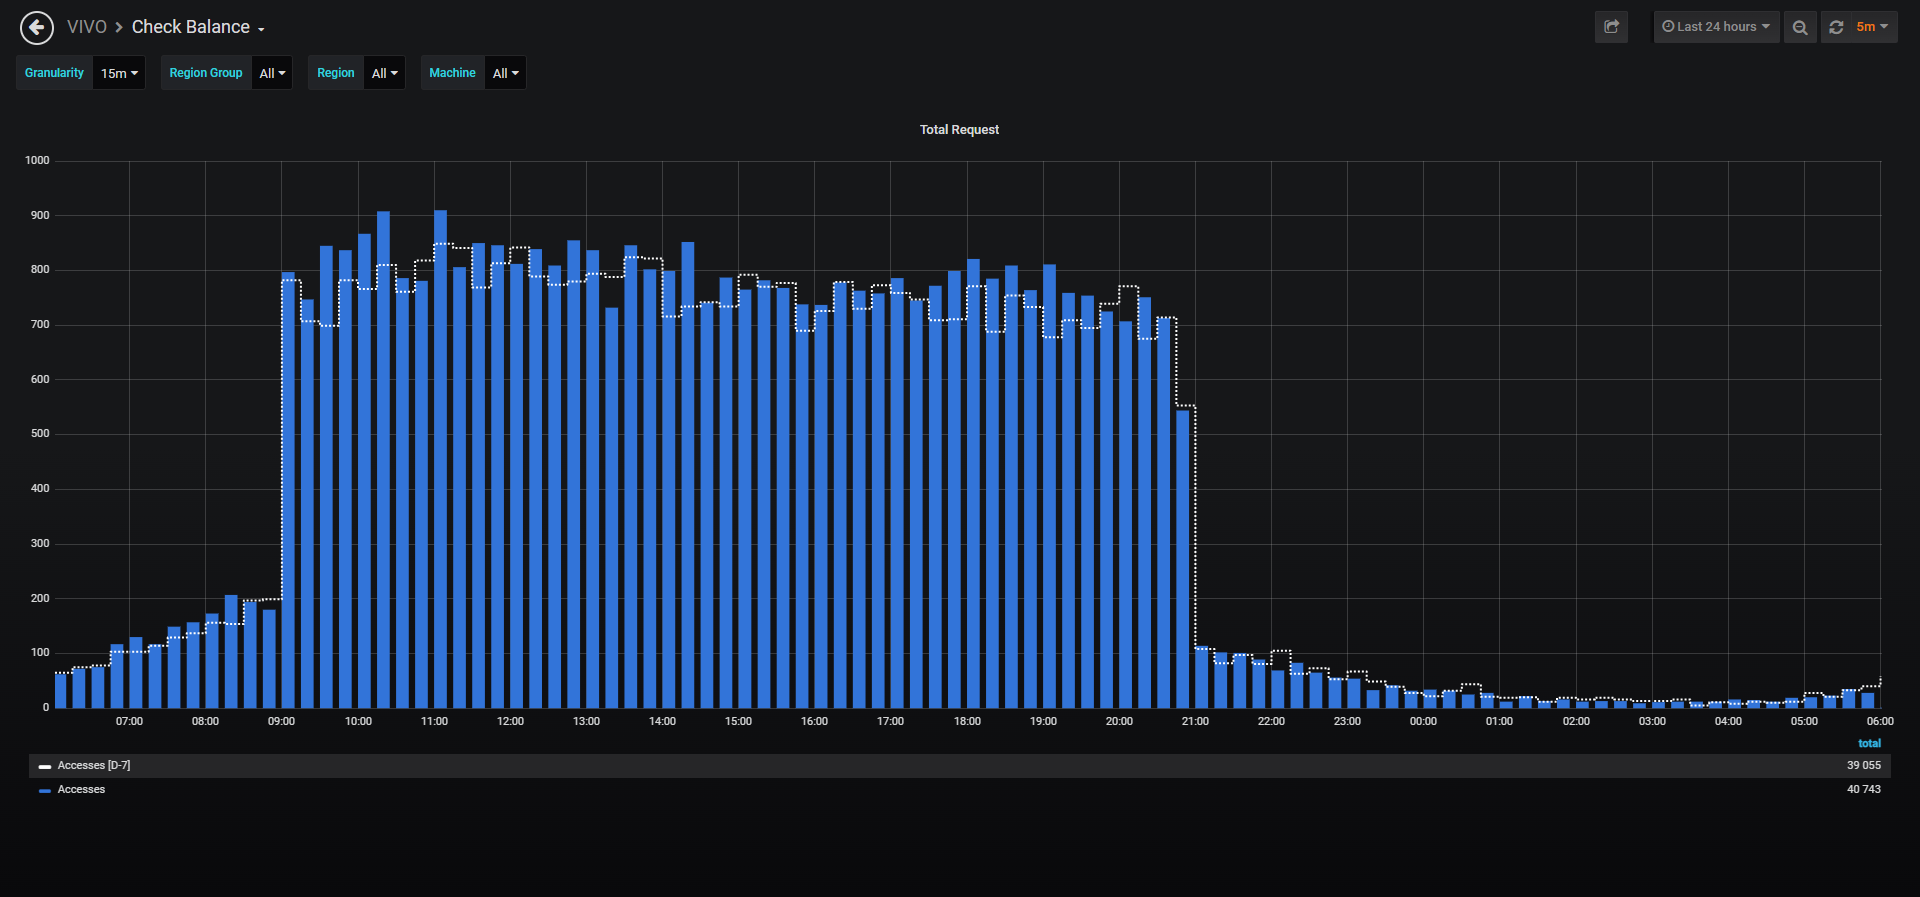Open the Region Group All dropdown

[x=272, y=73]
